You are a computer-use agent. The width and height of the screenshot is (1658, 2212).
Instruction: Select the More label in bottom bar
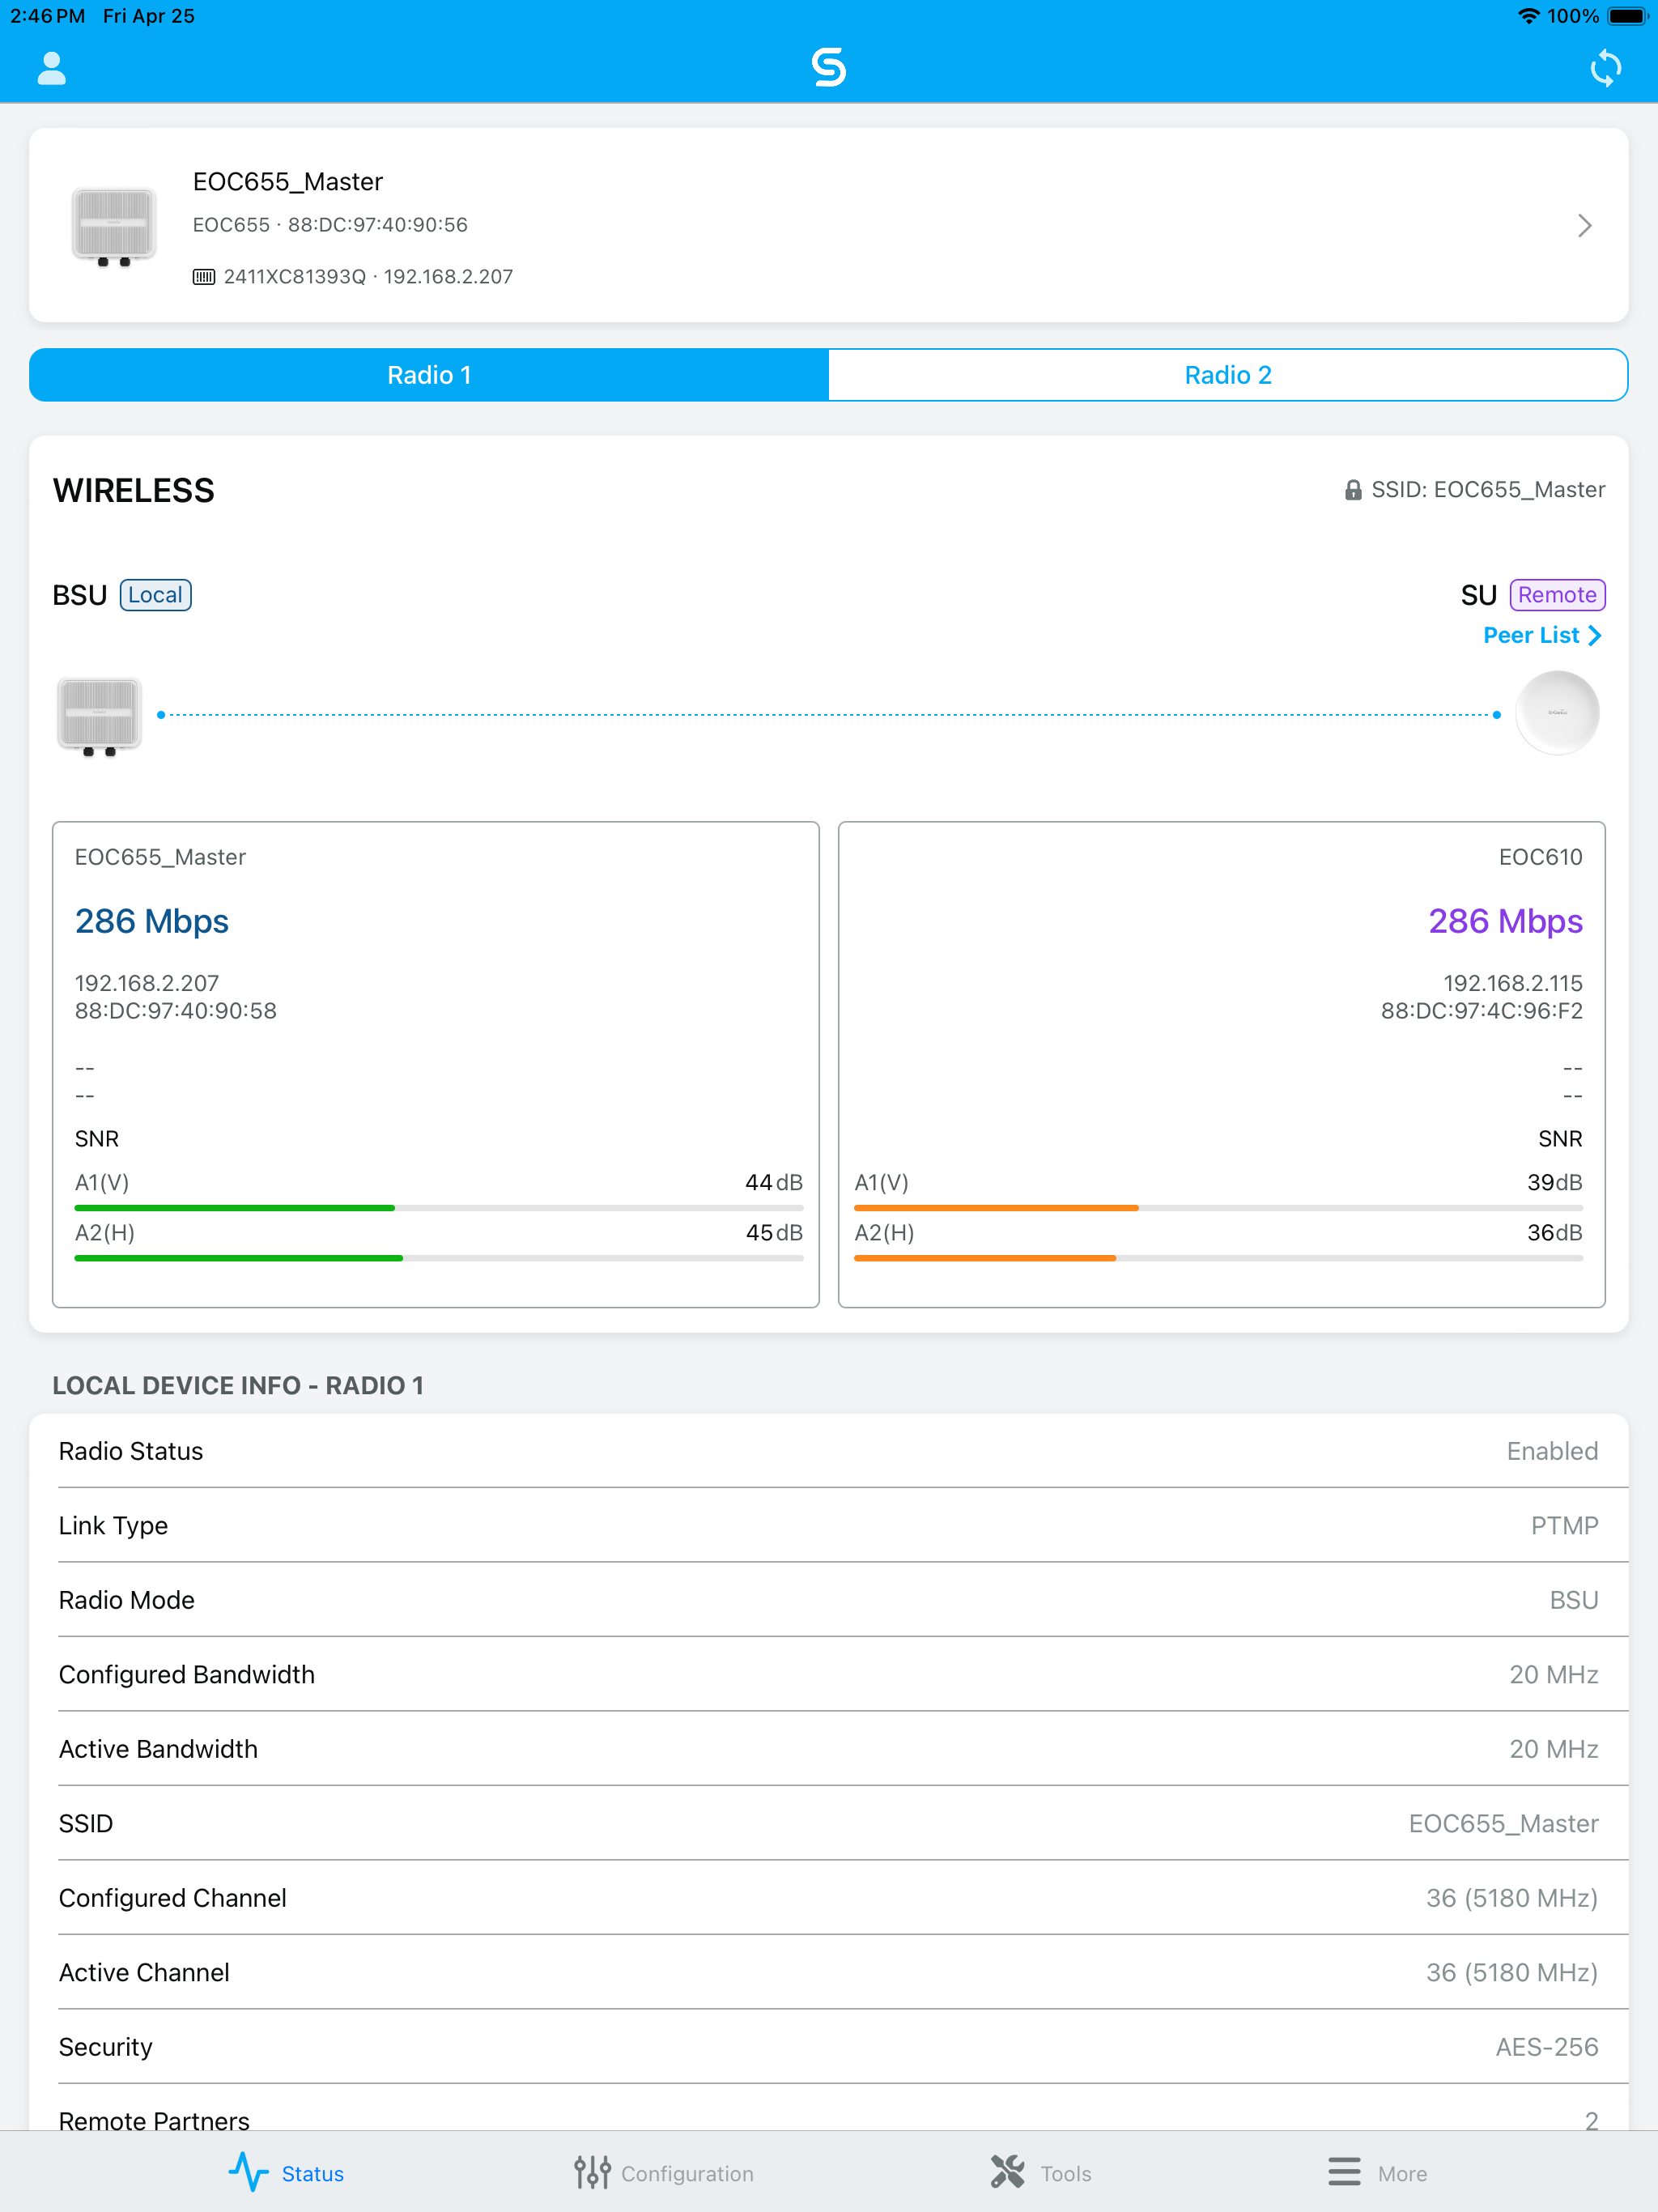(x=1402, y=2174)
